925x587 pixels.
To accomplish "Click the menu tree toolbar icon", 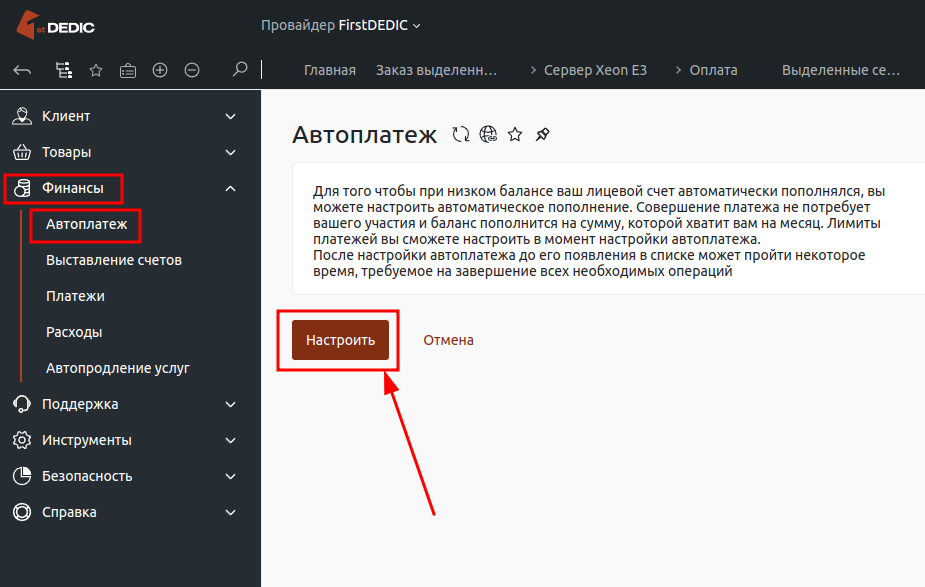I will 64,70.
